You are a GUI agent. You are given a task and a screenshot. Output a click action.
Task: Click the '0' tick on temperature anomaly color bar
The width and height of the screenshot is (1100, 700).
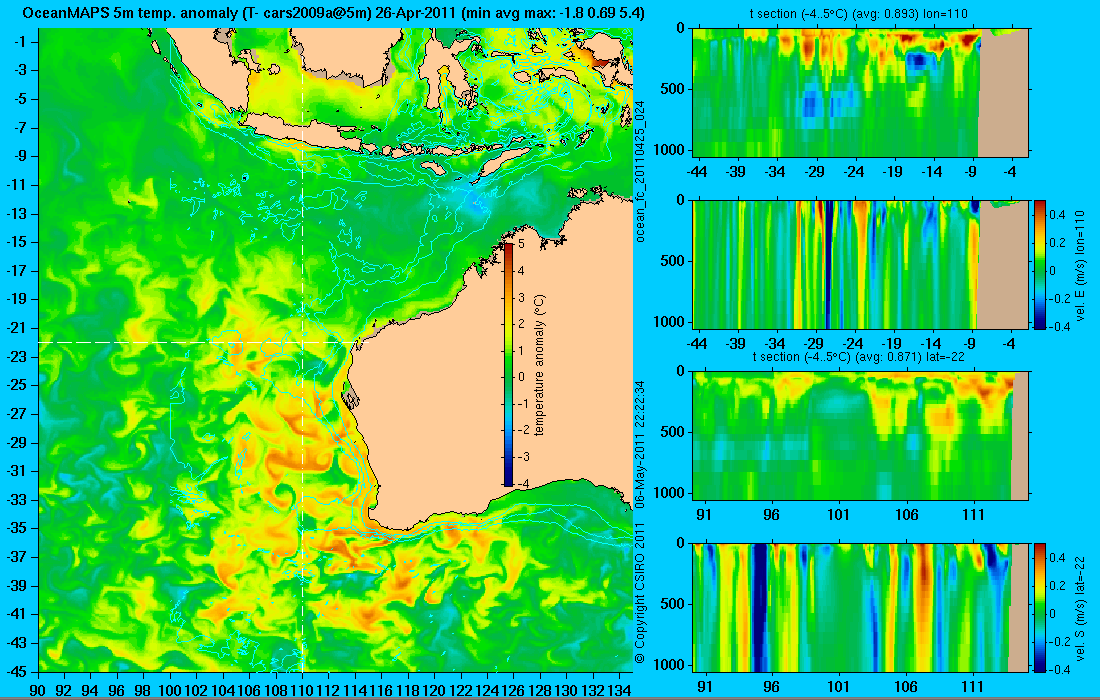(521, 377)
